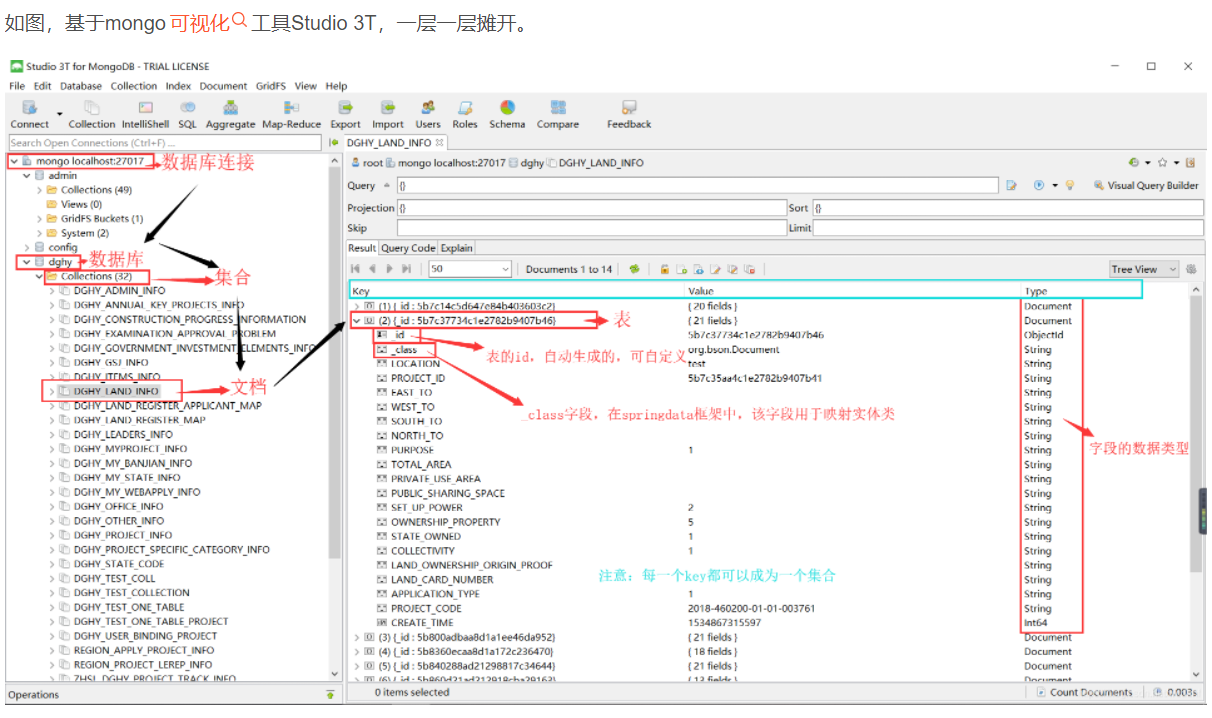
Task: Expand document (3) in results
Action: pos(357,637)
